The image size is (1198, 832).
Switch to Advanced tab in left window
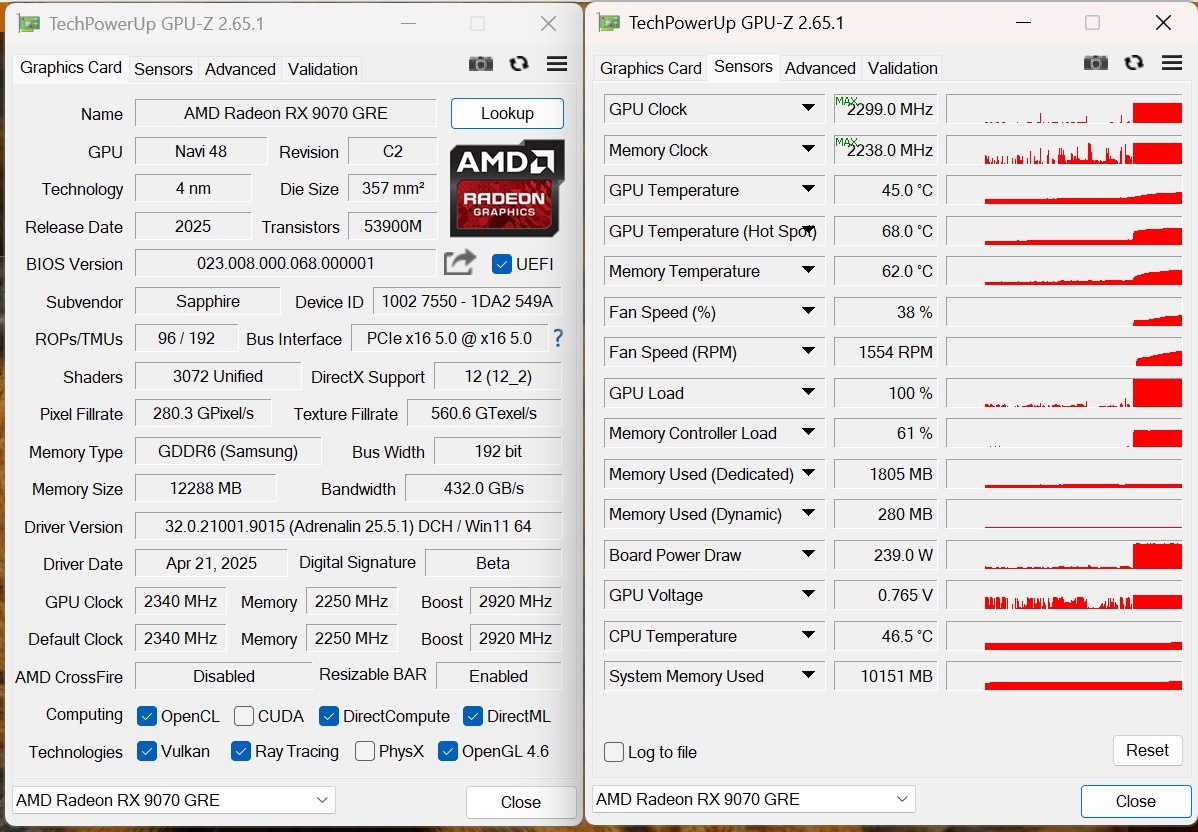pos(240,69)
